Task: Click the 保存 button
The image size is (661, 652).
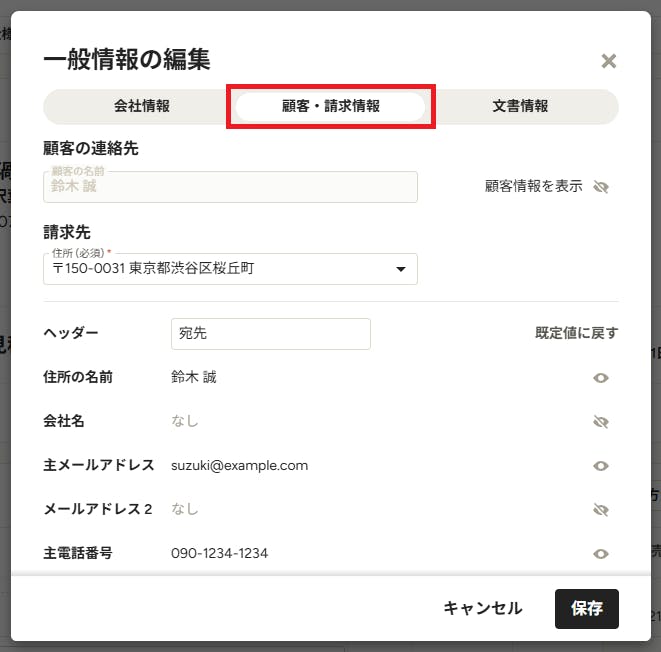Action: 586,609
